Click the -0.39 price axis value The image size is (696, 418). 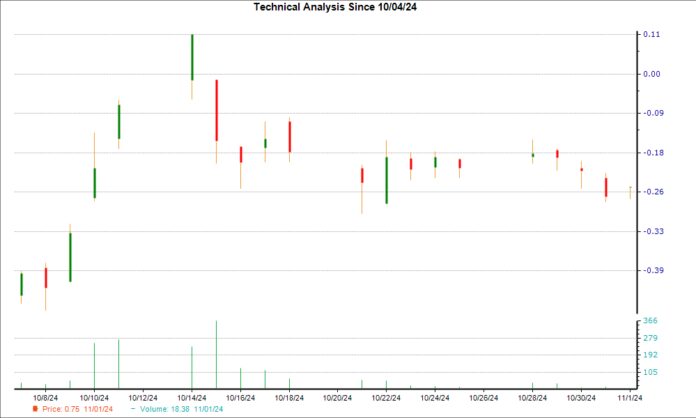(x=653, y=270)
